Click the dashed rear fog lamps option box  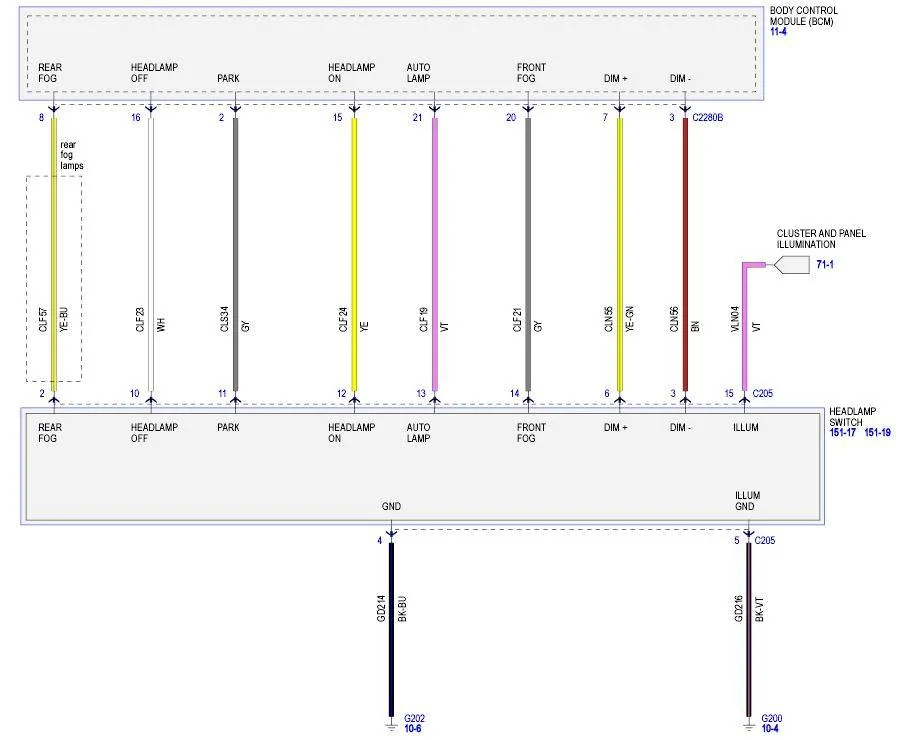coord(54,279)
